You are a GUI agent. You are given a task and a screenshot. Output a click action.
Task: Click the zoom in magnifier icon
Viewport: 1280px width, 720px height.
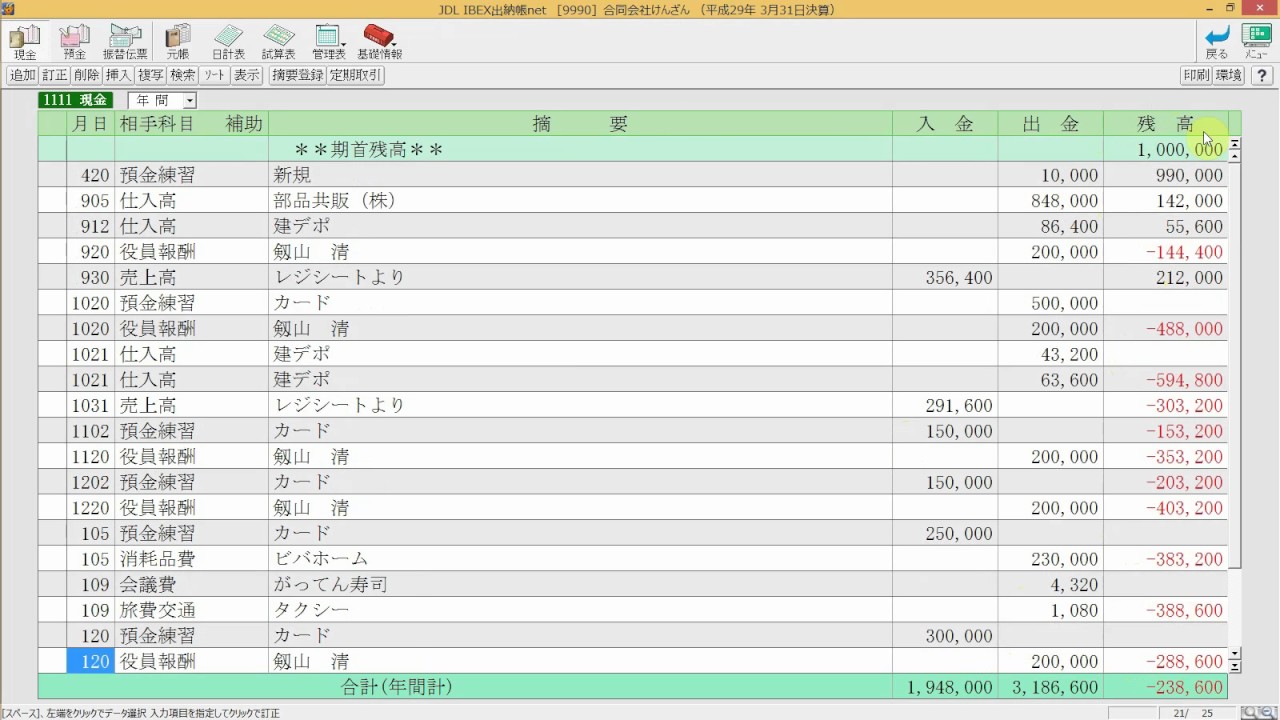(1248, 713)
